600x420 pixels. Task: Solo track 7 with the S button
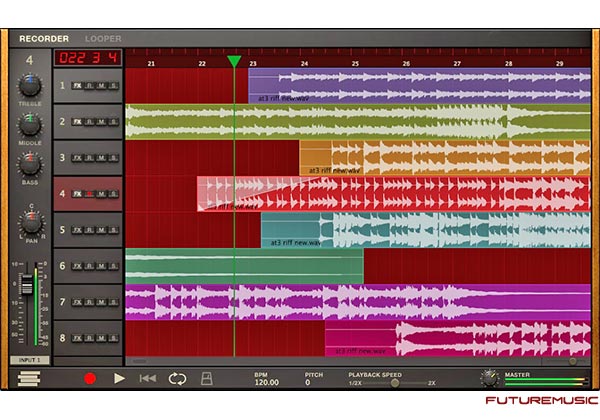click(x=113, y=302)
